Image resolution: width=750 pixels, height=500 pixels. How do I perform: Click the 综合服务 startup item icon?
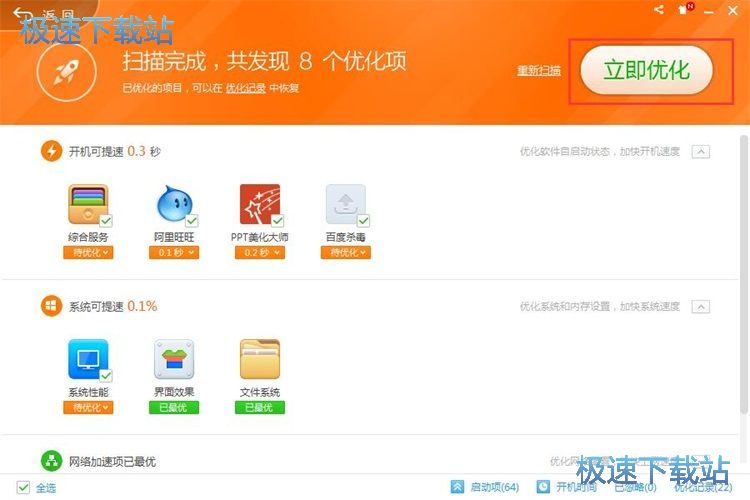click(x=88, y=205)
